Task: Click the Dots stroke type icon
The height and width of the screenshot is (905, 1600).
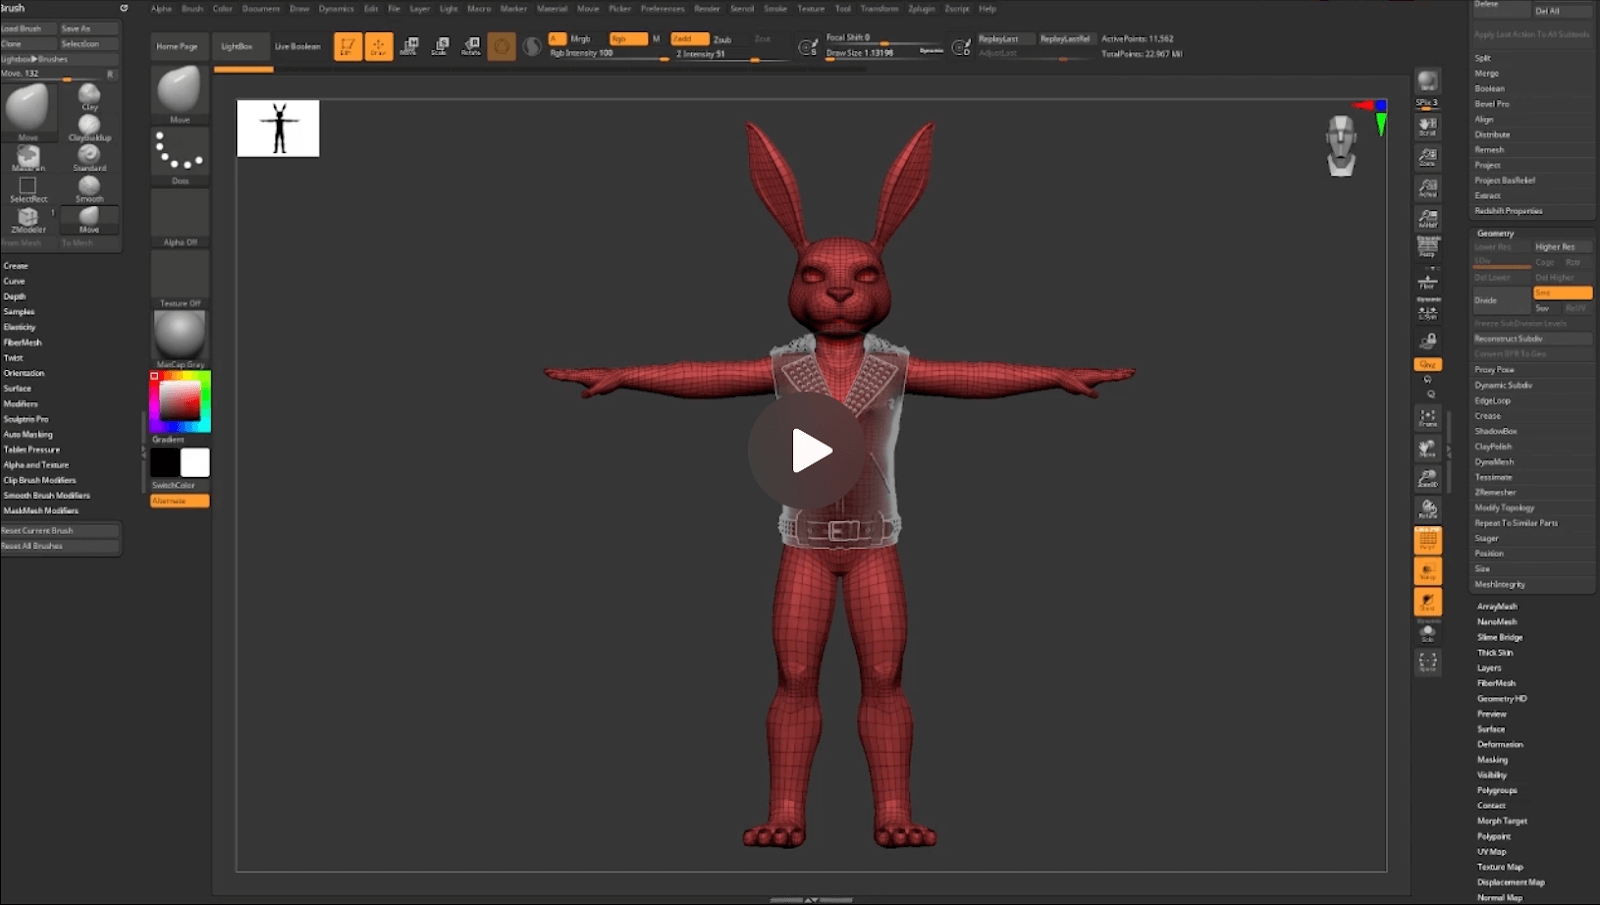Action: click(x=180, y=153)
